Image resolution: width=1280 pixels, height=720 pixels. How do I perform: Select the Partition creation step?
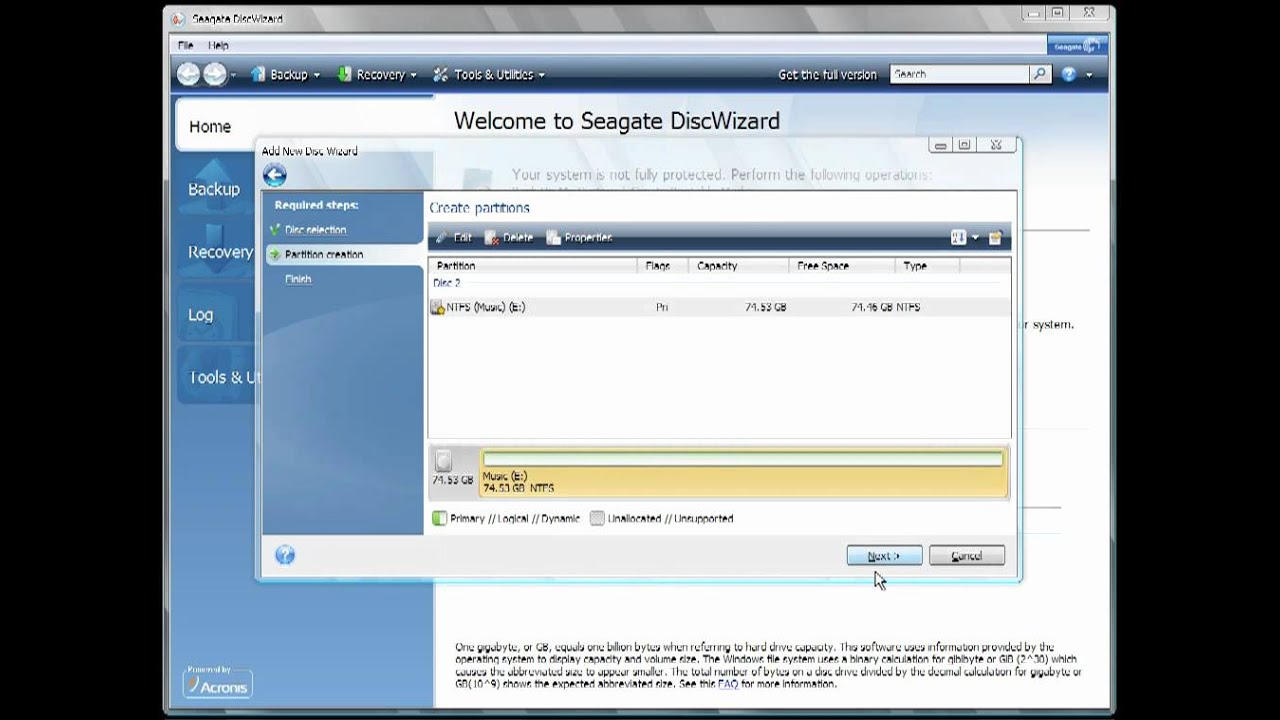tap(323, 254)
